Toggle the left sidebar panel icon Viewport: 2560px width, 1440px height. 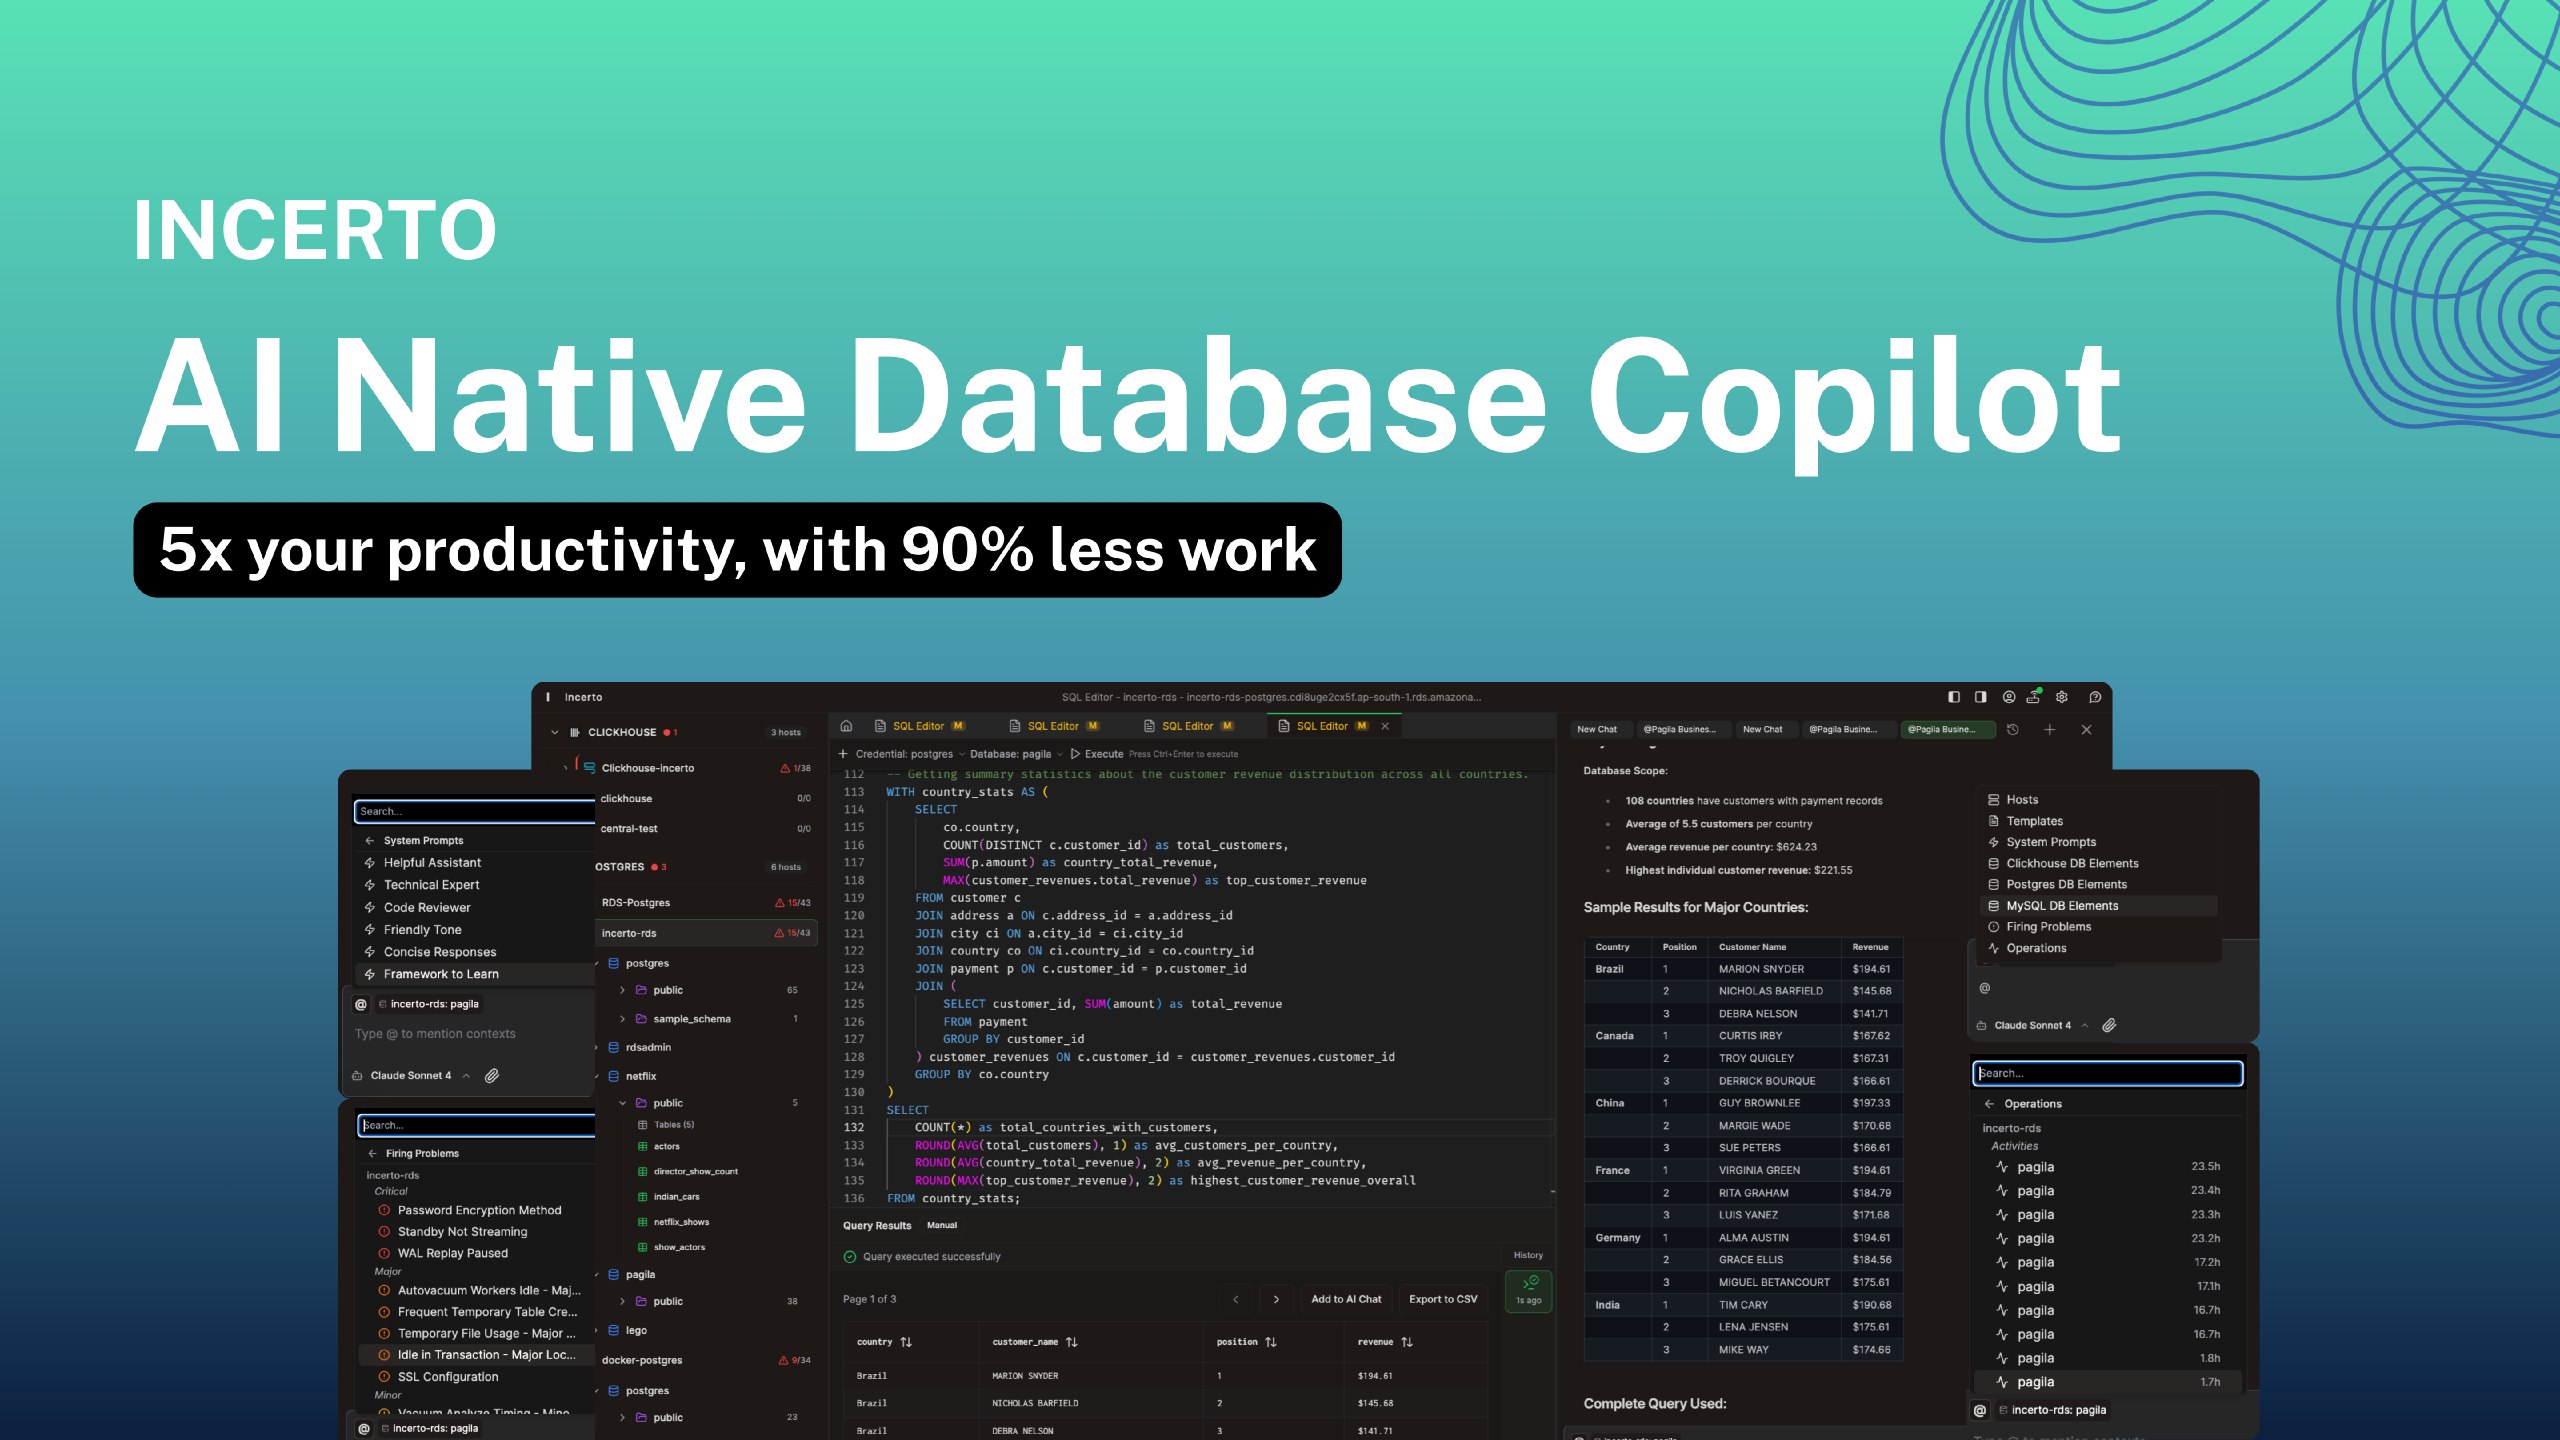[x=1953, y=697]
